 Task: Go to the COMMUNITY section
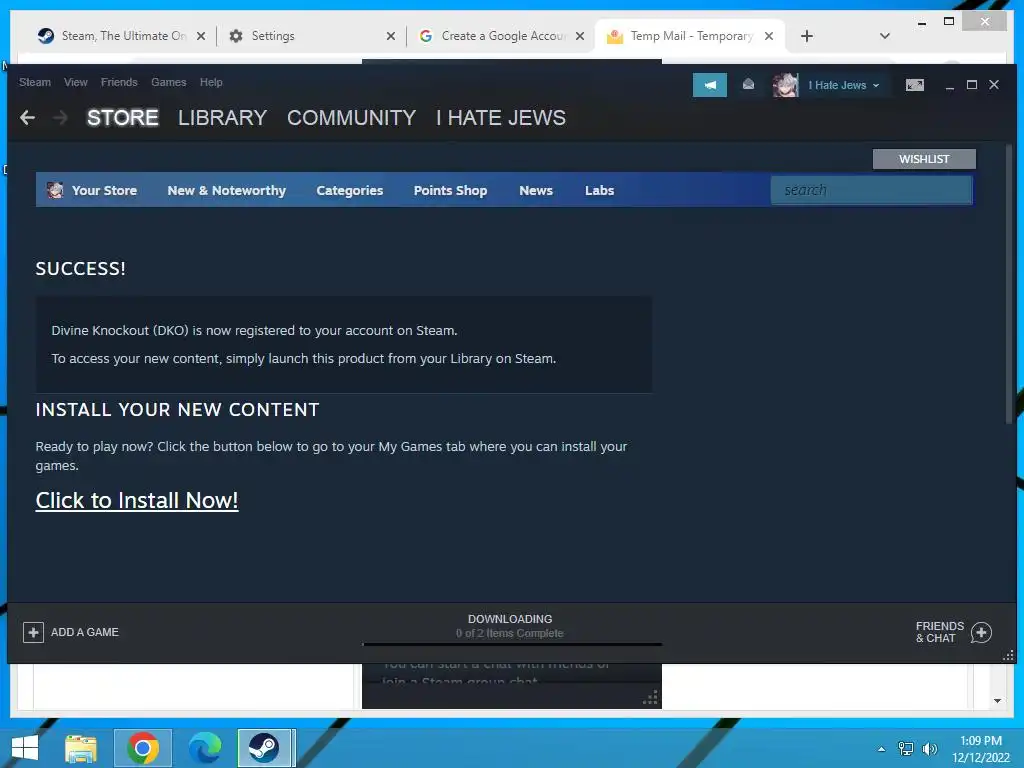coord(351,118)
